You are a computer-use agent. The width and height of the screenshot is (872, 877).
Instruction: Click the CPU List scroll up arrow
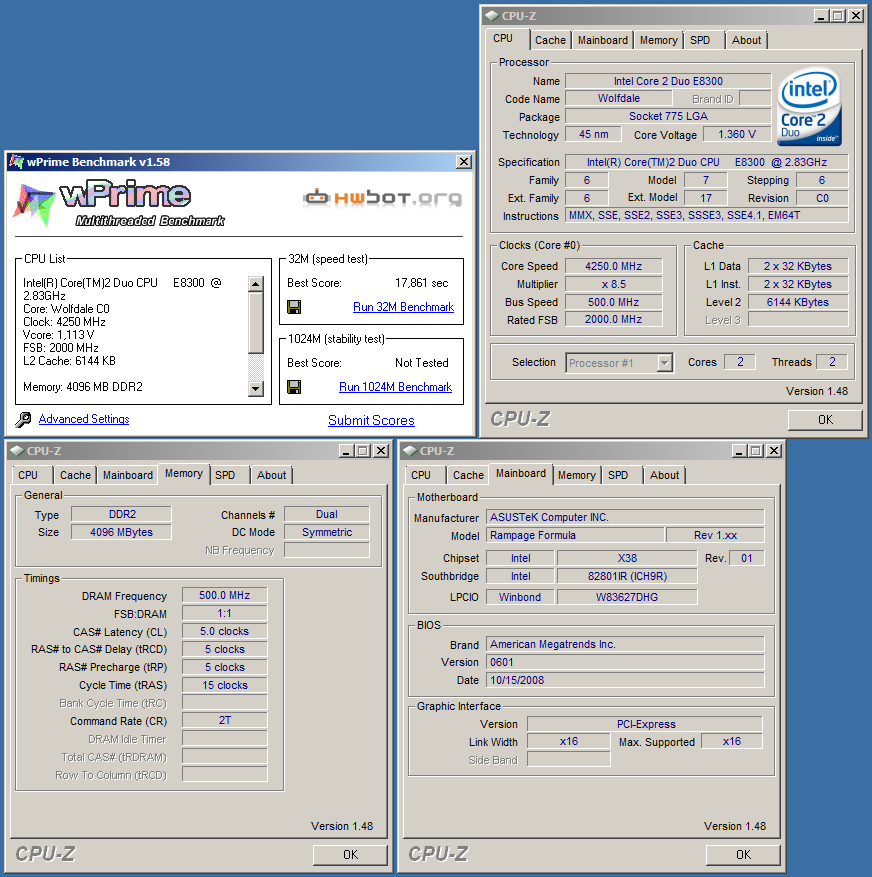coord(256,284)
